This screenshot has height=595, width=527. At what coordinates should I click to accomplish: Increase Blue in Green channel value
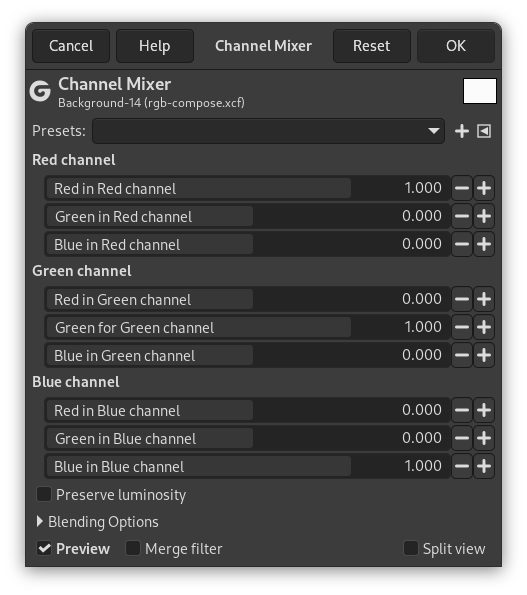point(484,355)
